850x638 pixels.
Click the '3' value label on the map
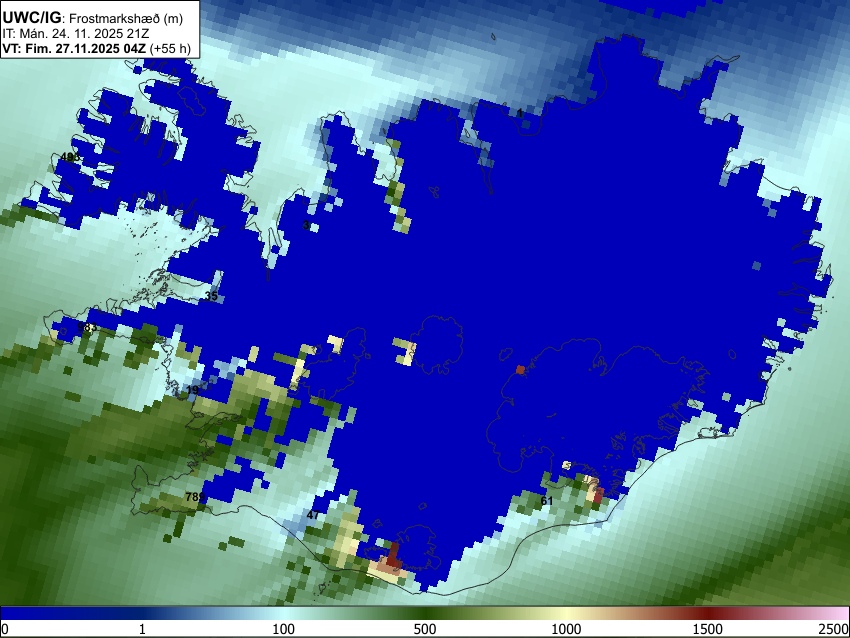tap(306, 225)
